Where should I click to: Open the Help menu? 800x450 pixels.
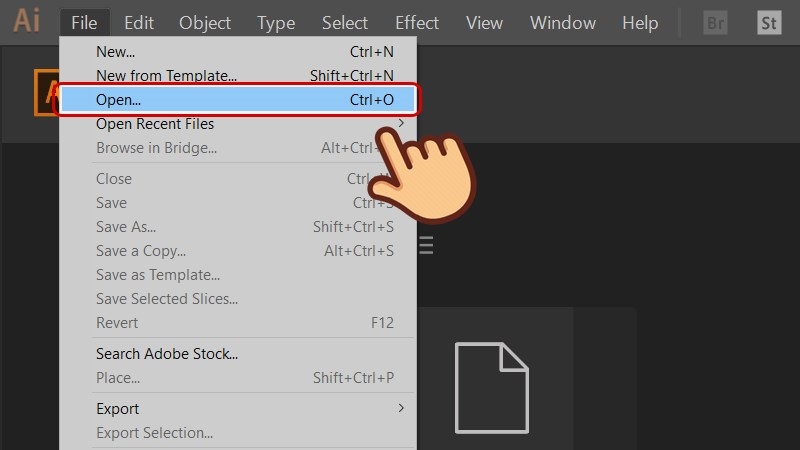(x=640, y=22)
